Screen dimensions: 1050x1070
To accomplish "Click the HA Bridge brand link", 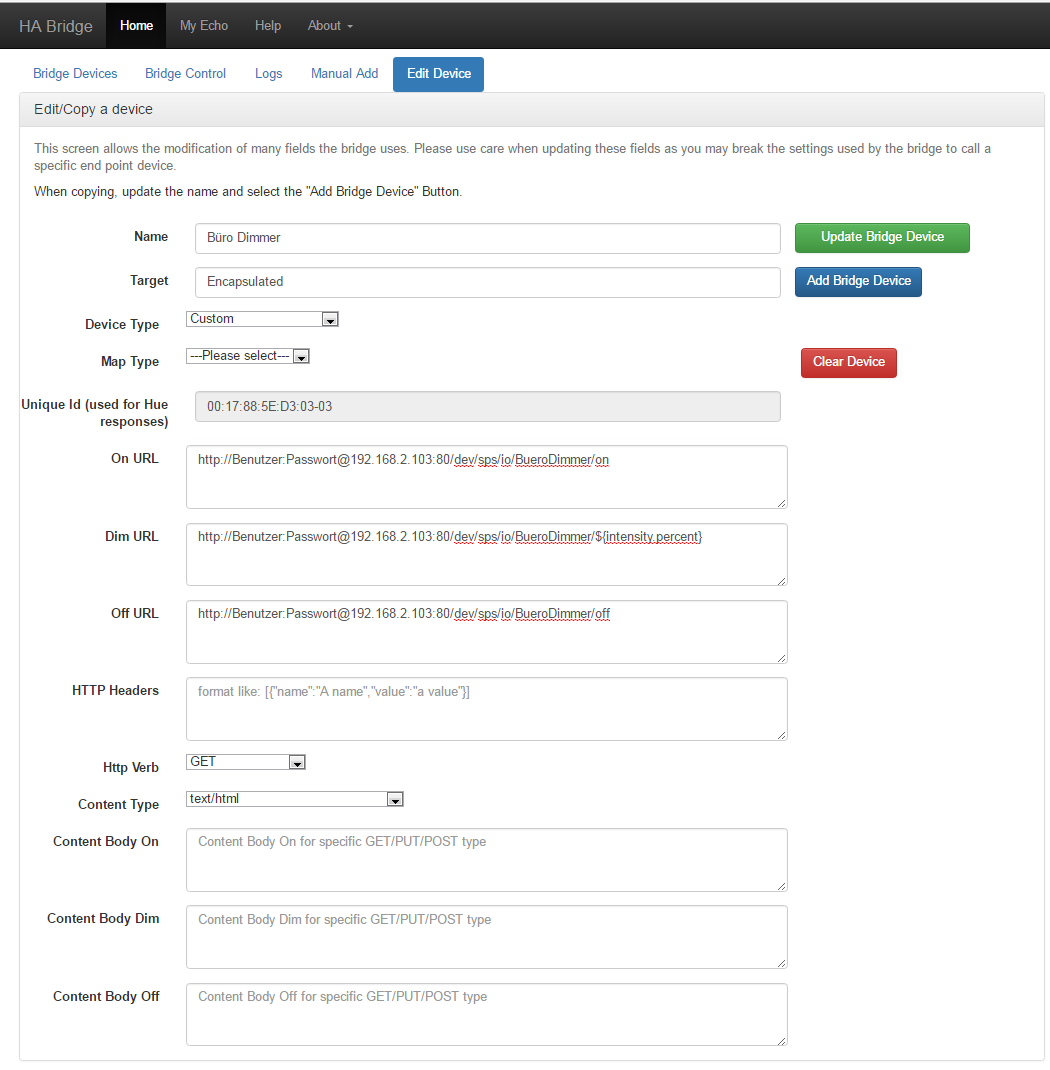I will [x=55, y=26].
